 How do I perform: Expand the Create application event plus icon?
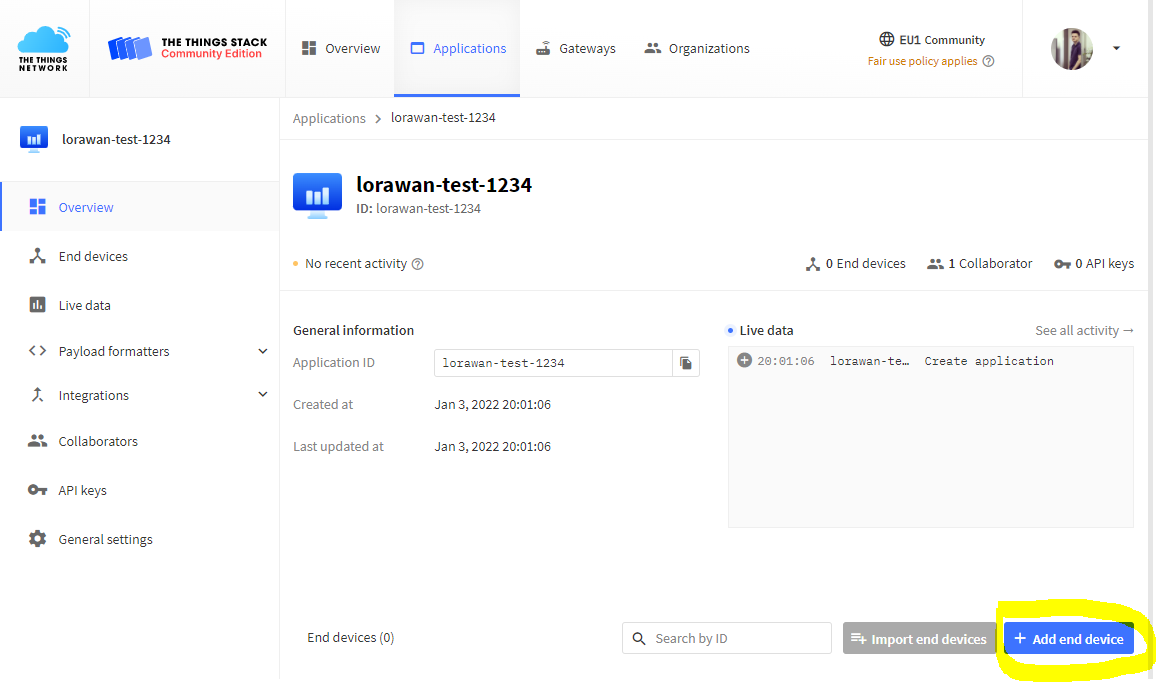pyautogui.click(x=745, y=361)
